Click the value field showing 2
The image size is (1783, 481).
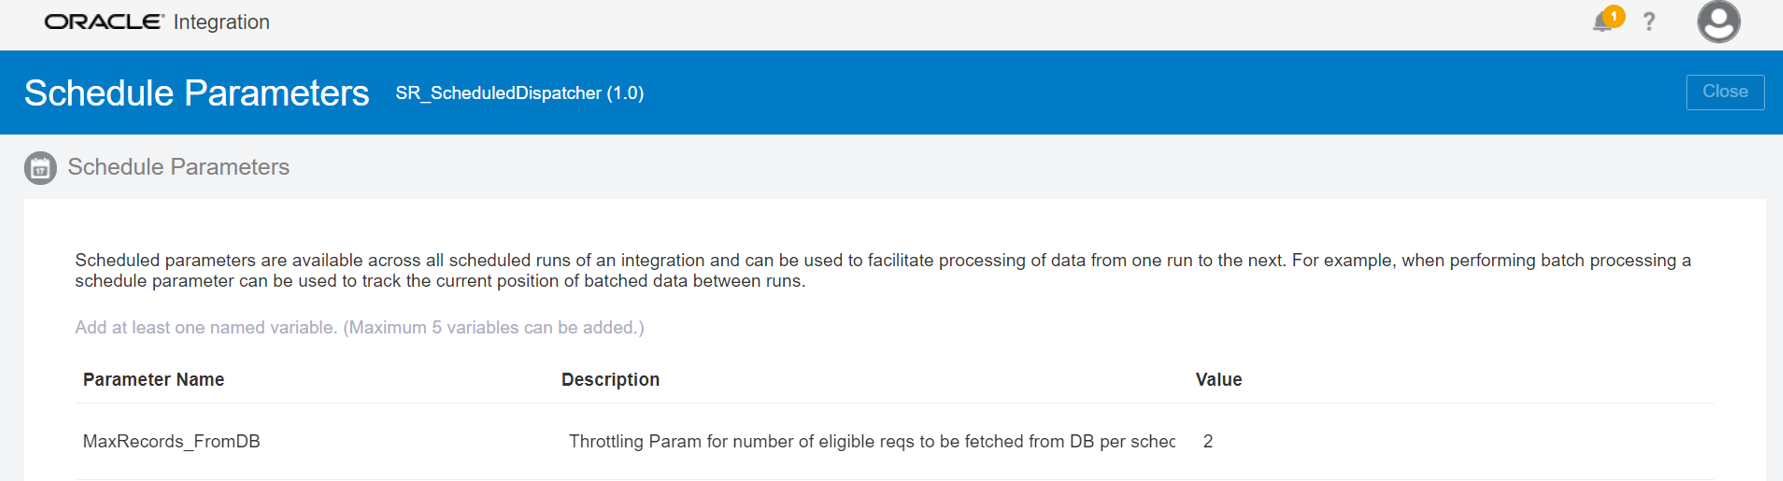click(x=1208, y=442)
